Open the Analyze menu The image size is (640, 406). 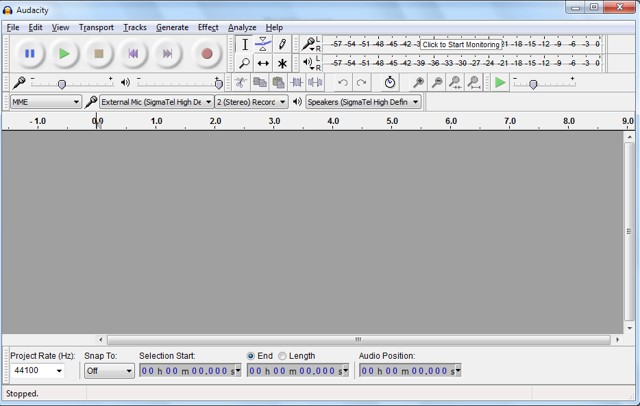pos(242,27)
